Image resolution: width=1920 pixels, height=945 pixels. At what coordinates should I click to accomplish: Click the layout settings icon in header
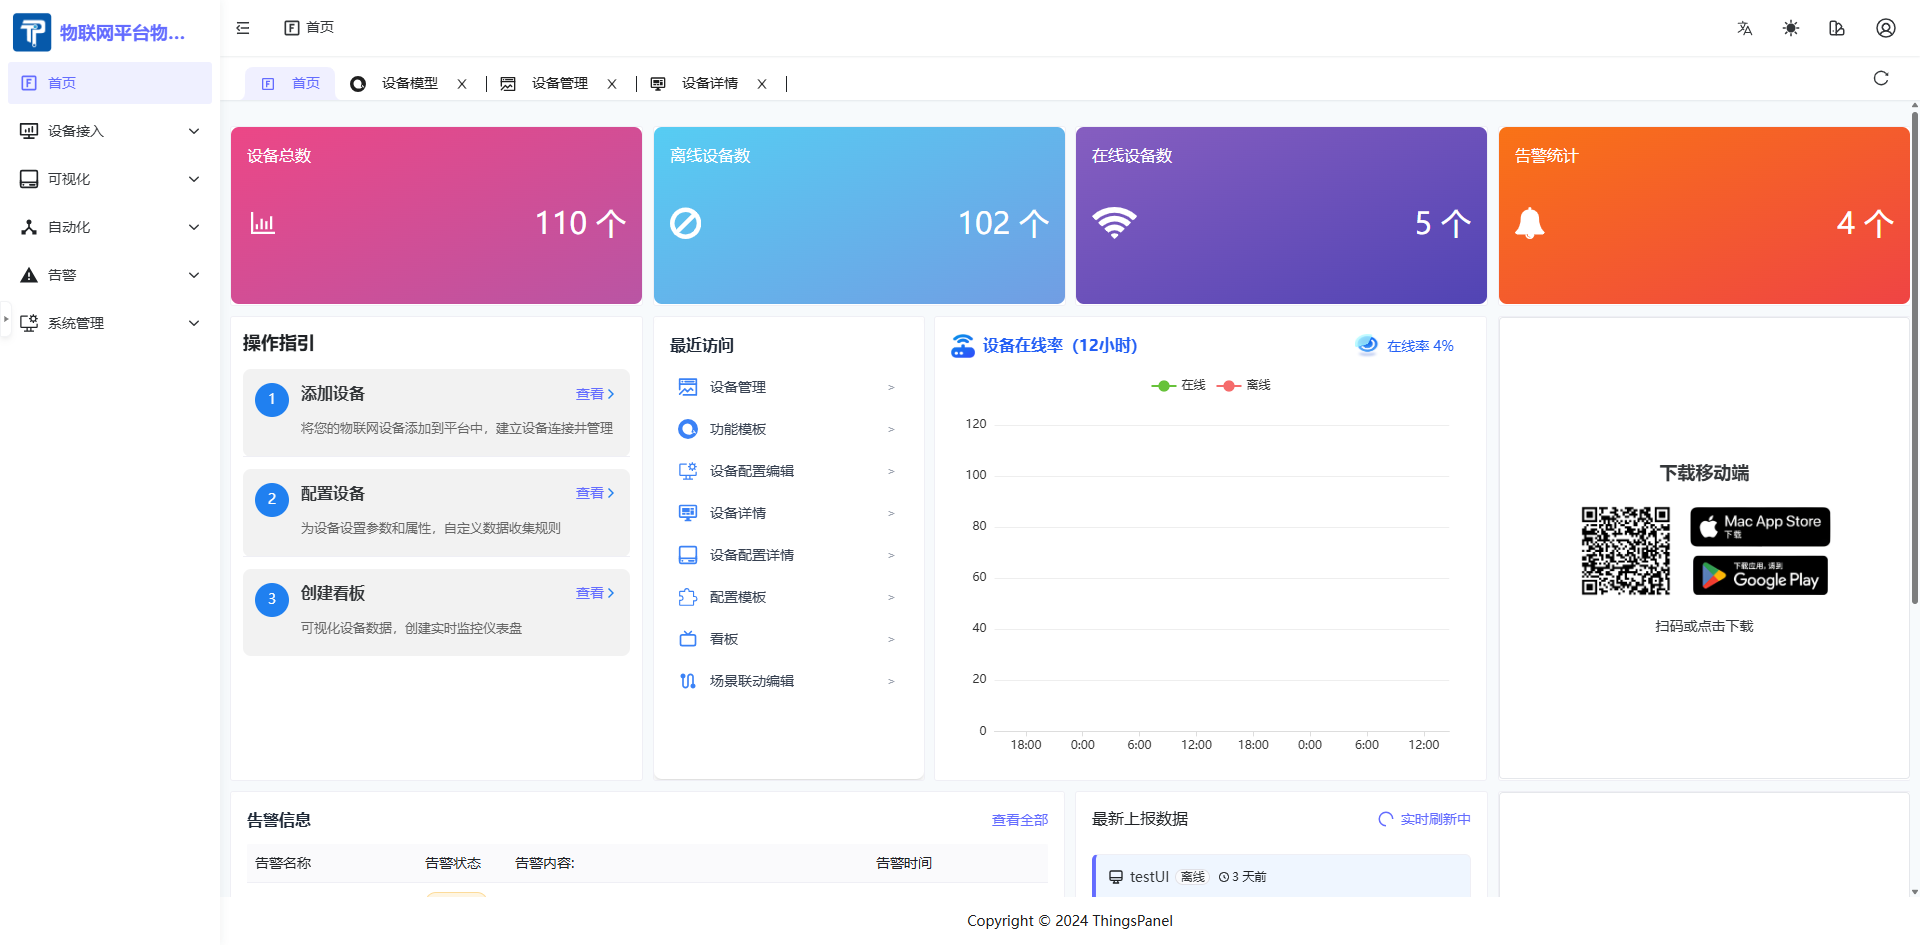click(x=1837, y=28)
